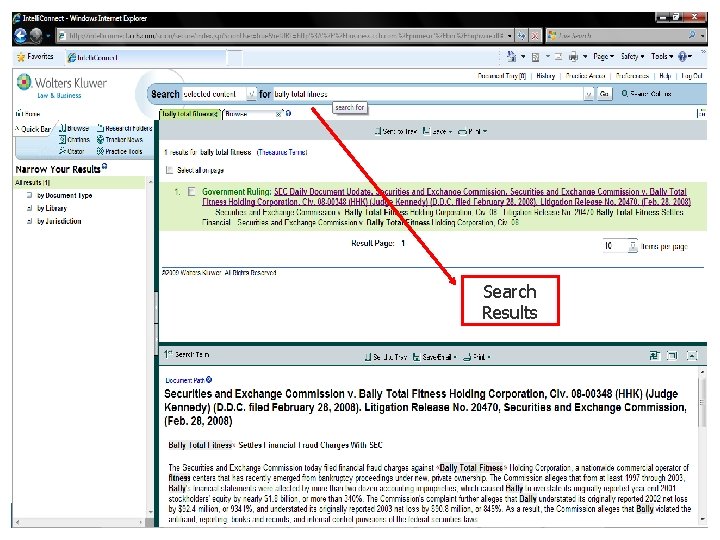Close the Browse tab with its small X
The height and width of the screenshot is (540, 720).
tap(278, 114)
